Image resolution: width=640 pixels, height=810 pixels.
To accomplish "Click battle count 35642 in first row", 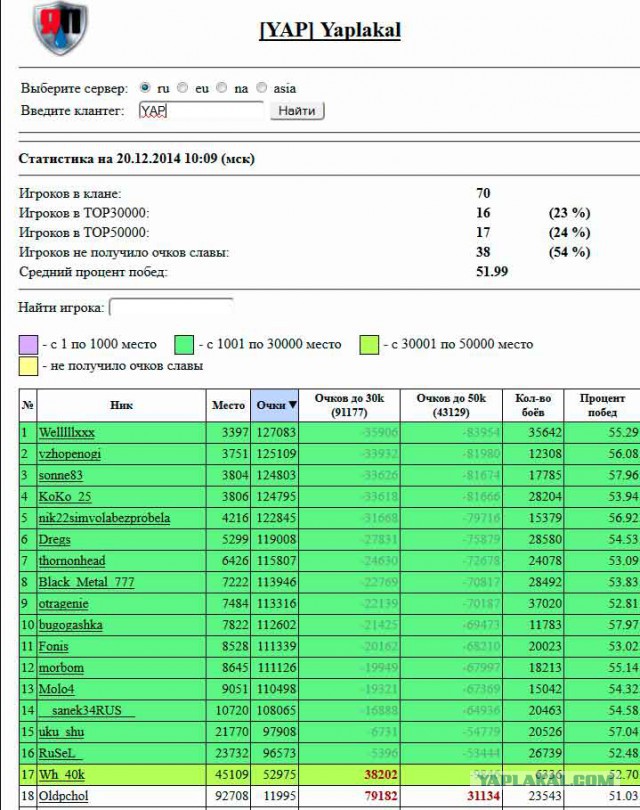I will (544, 432).
